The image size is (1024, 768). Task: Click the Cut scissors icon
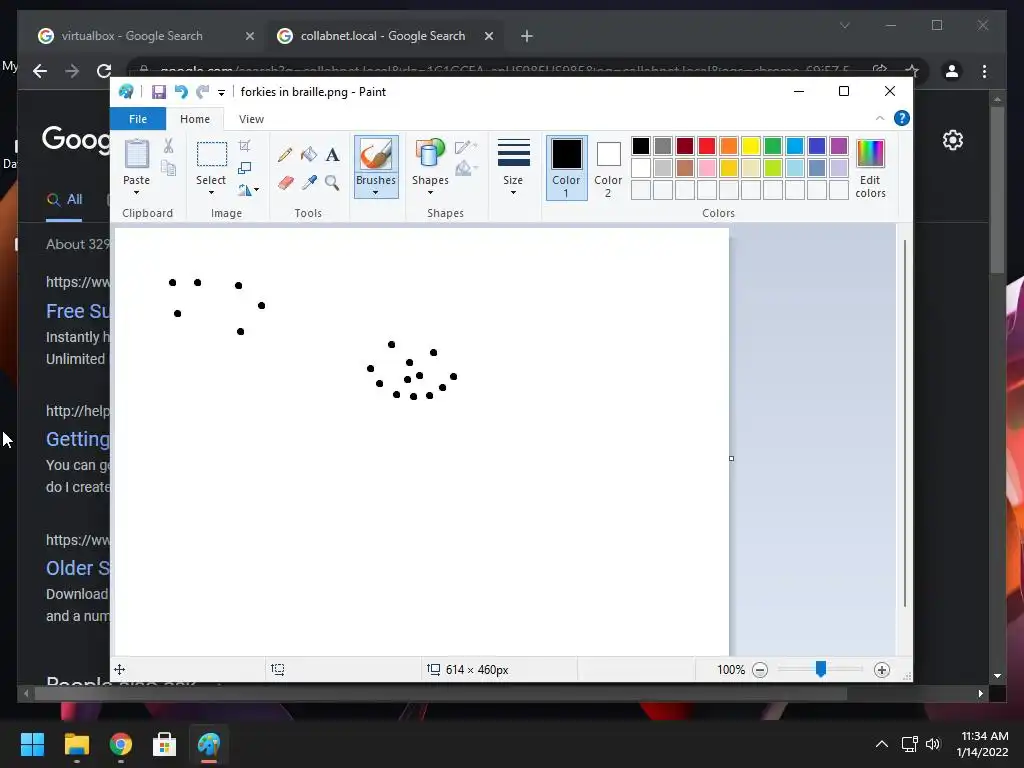click(168, 146)
